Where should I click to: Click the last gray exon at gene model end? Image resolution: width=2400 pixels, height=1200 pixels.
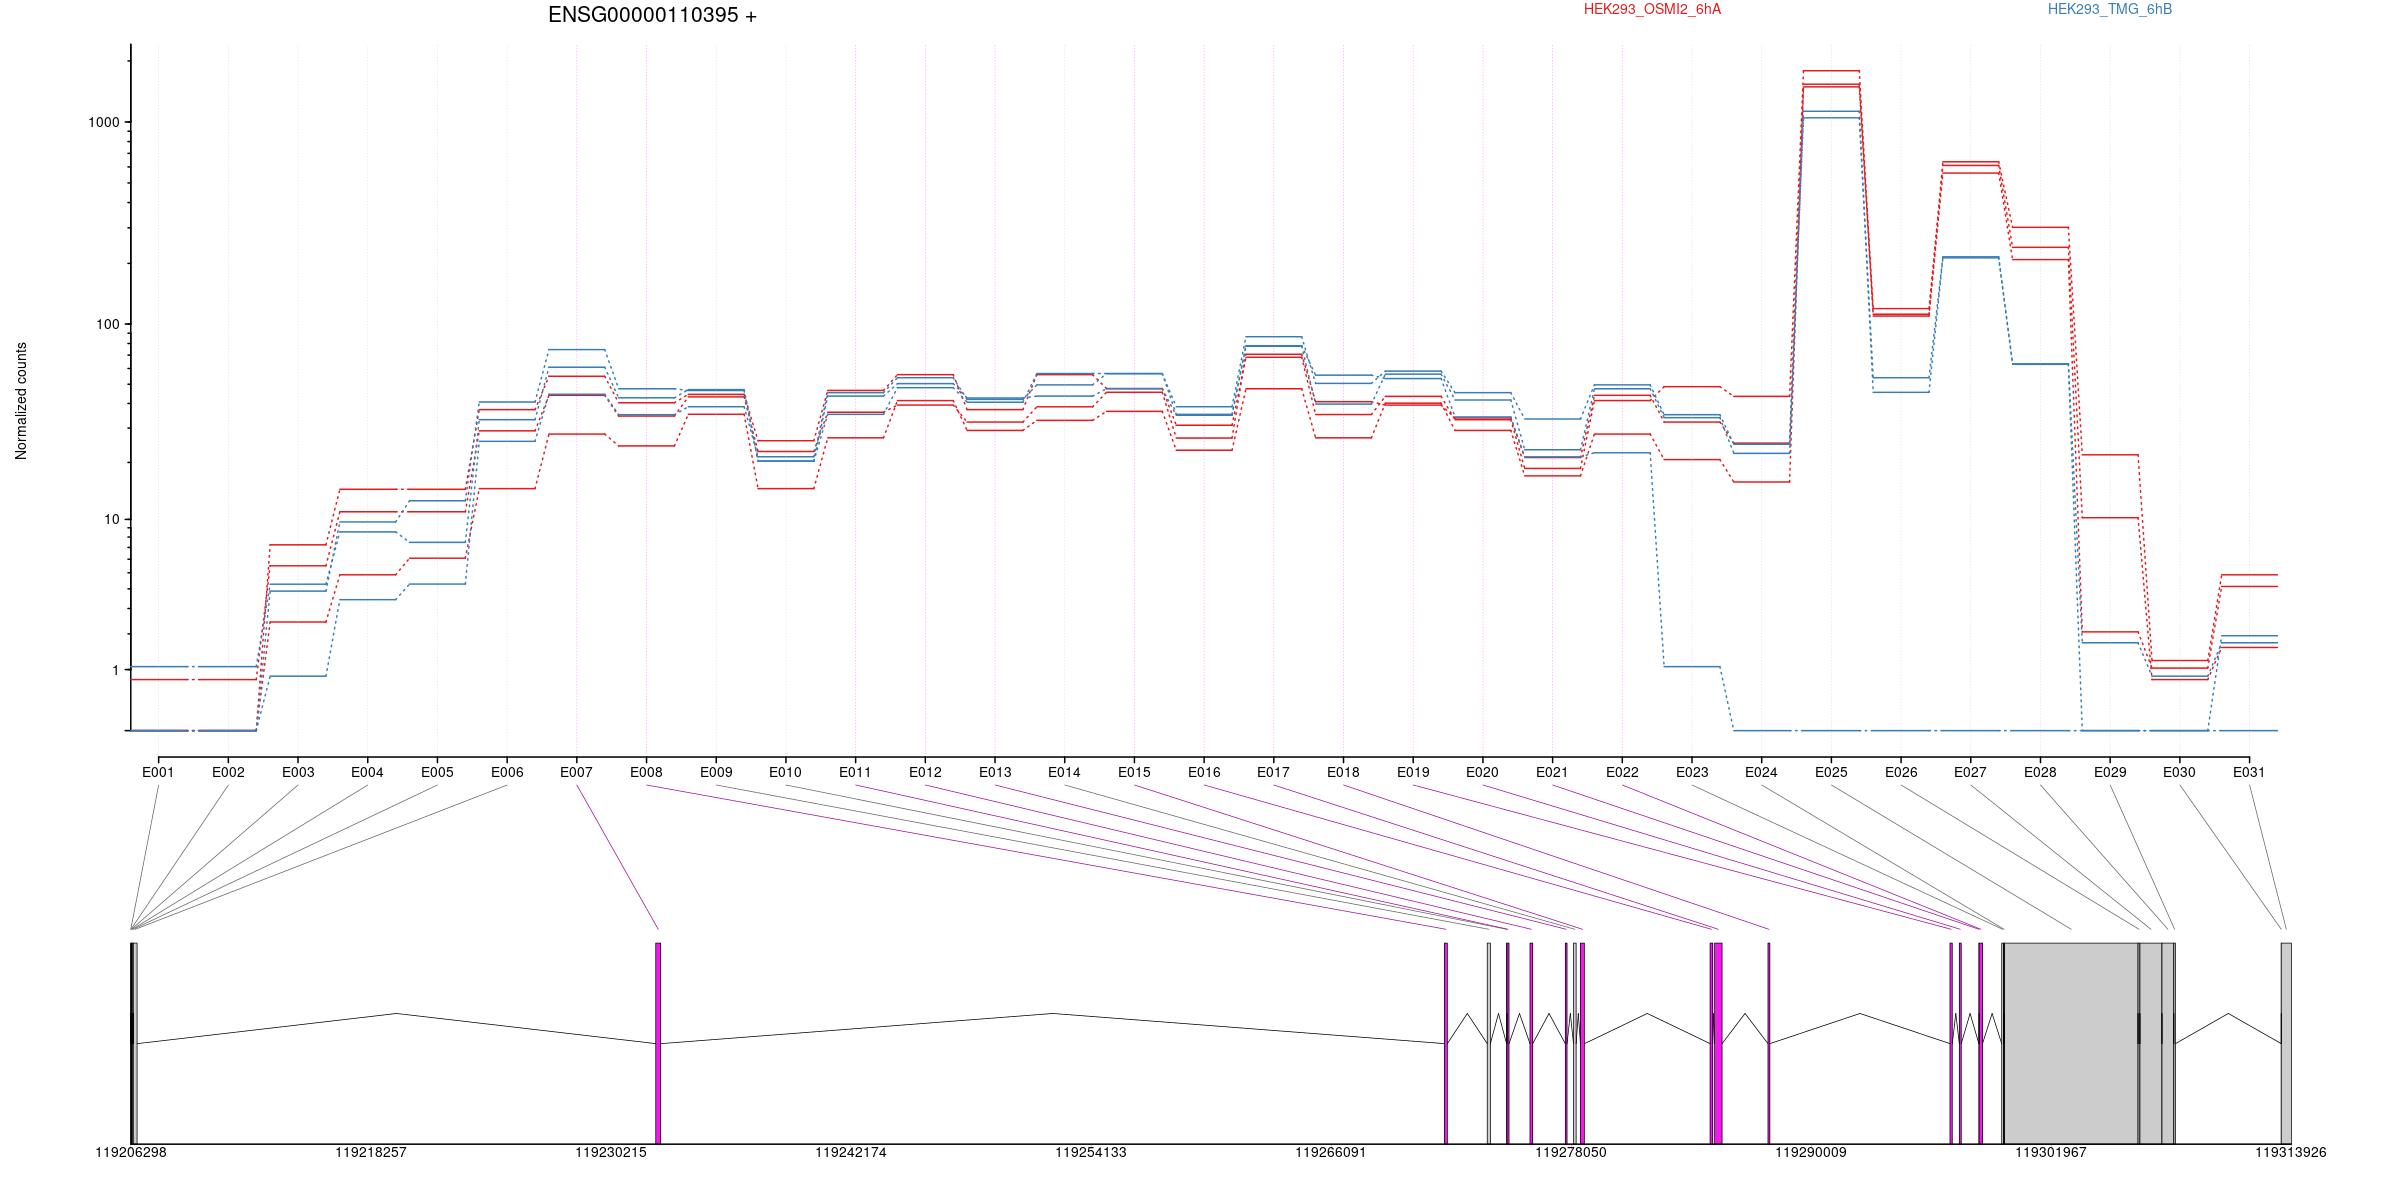point(2286,1043)
